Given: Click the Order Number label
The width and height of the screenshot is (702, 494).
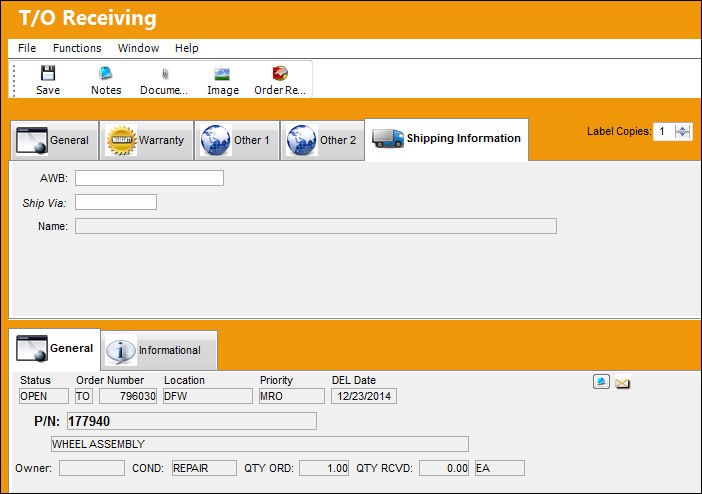Looking at the screenshot, I should pyautogui.click(x=110, y=380).
